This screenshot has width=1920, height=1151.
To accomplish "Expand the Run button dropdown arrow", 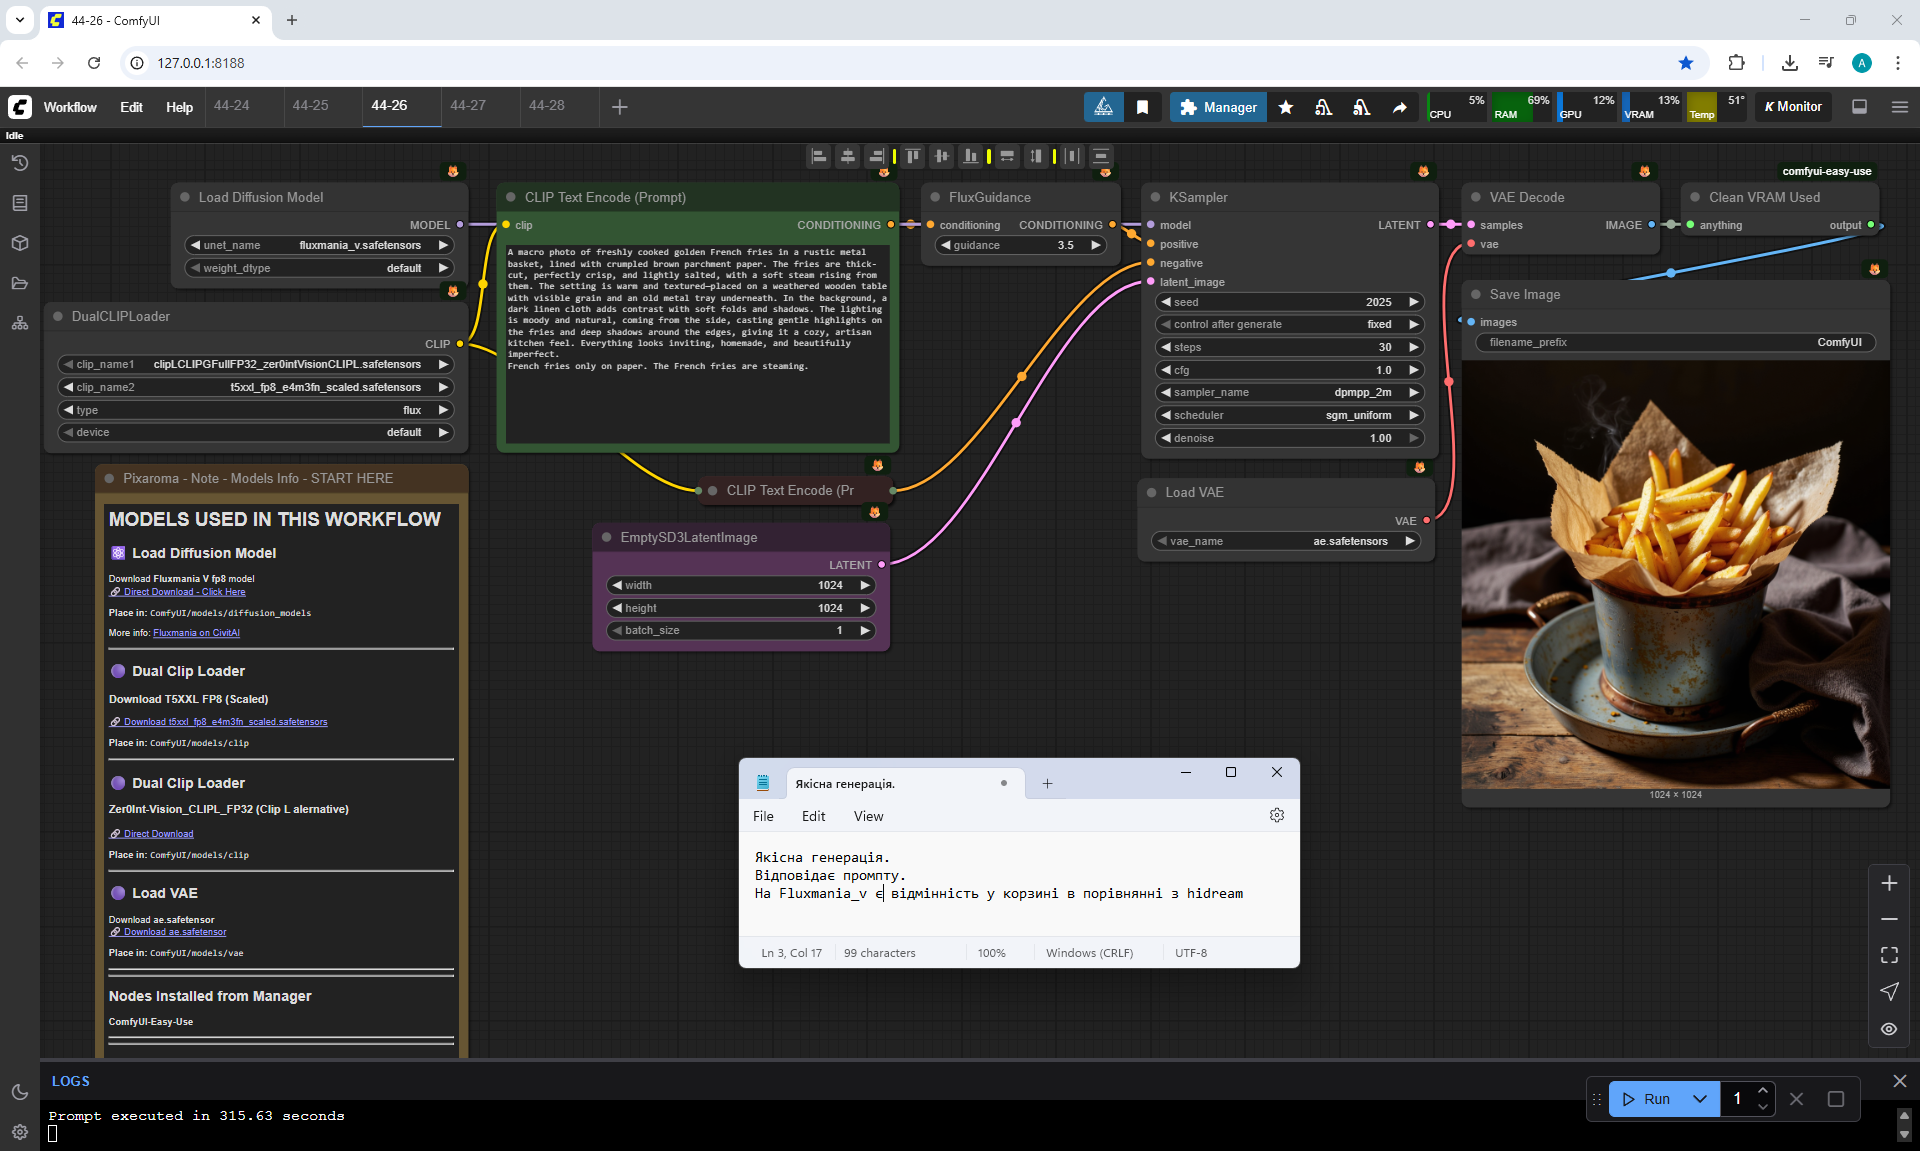I will tap(1700, 1098).
